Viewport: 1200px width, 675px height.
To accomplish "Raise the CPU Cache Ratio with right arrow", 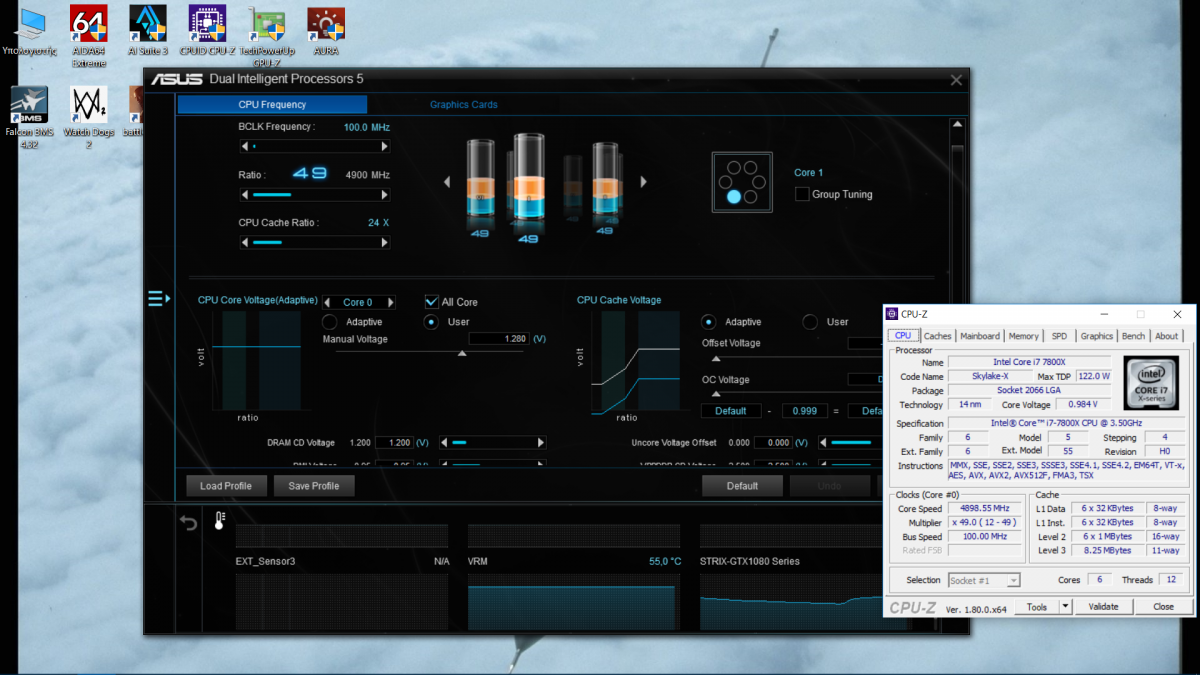I will click(x=385, y=242).
